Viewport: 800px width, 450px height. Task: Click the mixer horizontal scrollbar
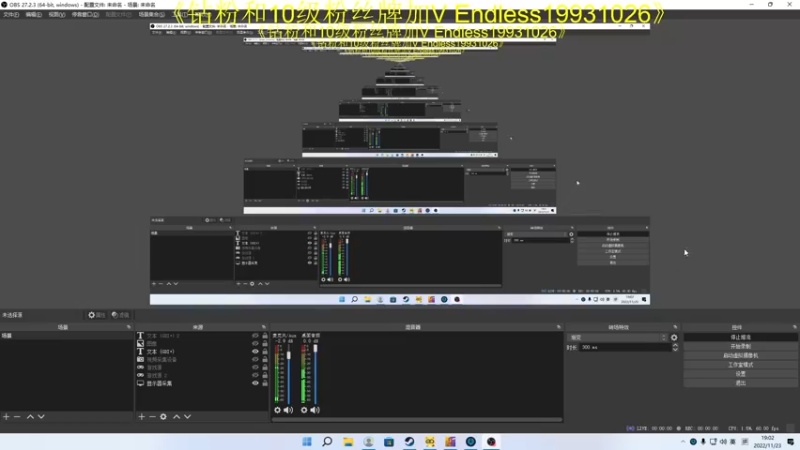pyautogui.click(x=417, y=419)
